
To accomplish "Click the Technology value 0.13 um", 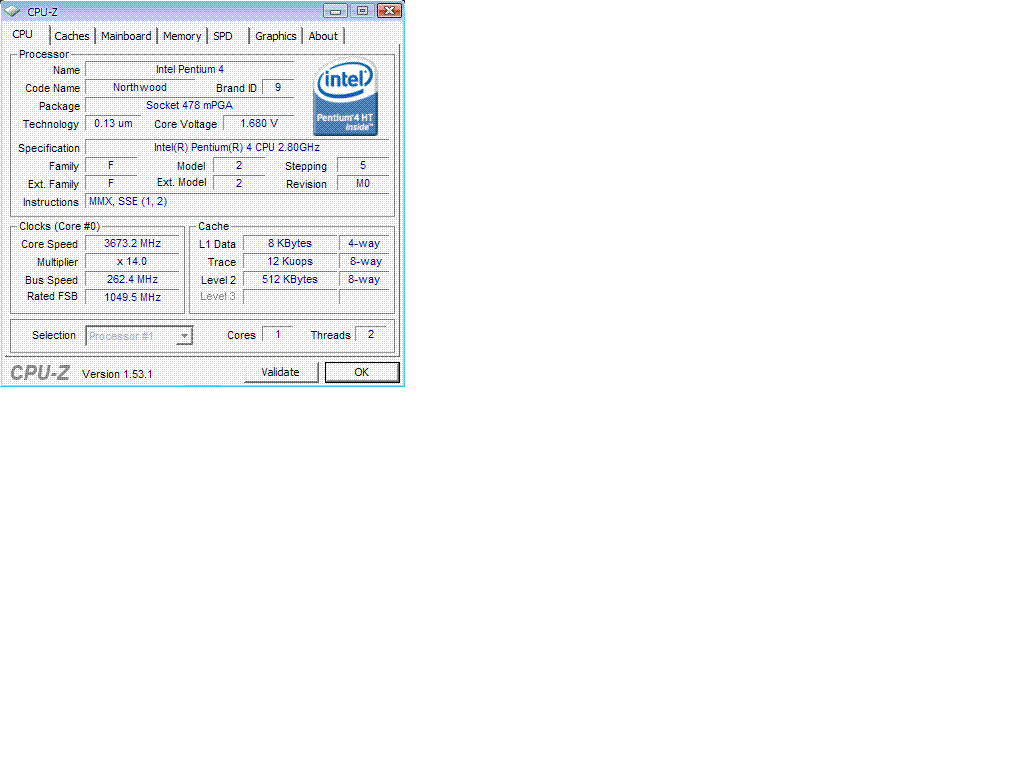I will (113, 123).
